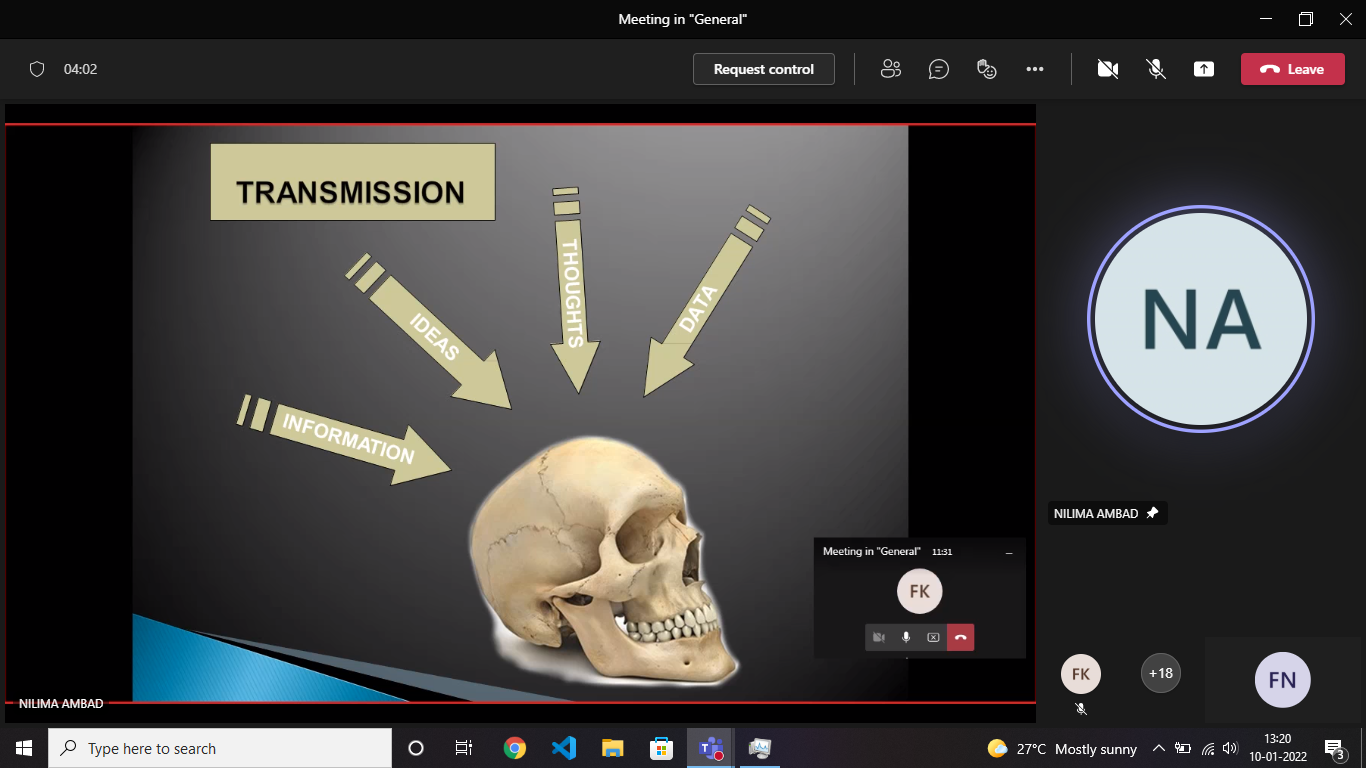Open Microsoft Store from the taskbar
Image resolution: width=1366 pixels, height=768 pixels.
661,748
